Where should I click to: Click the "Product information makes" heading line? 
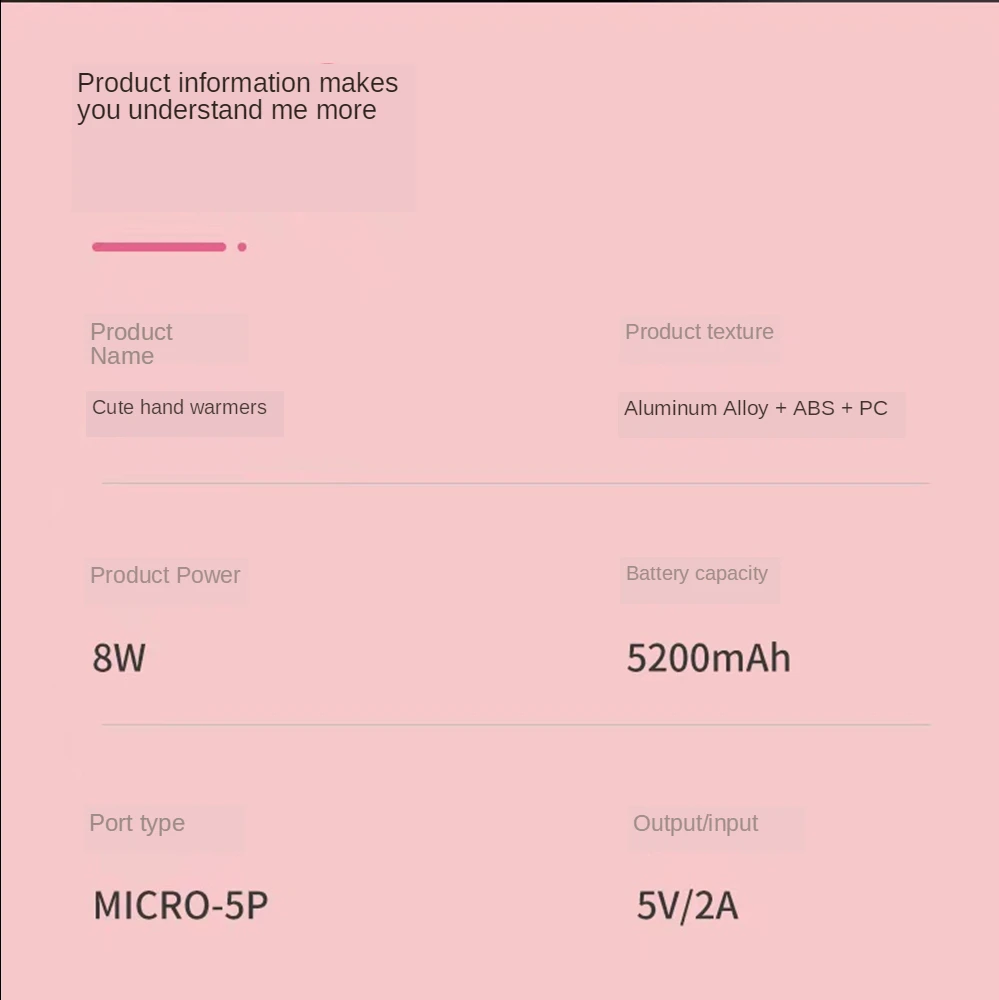click(x=237, y=83)
